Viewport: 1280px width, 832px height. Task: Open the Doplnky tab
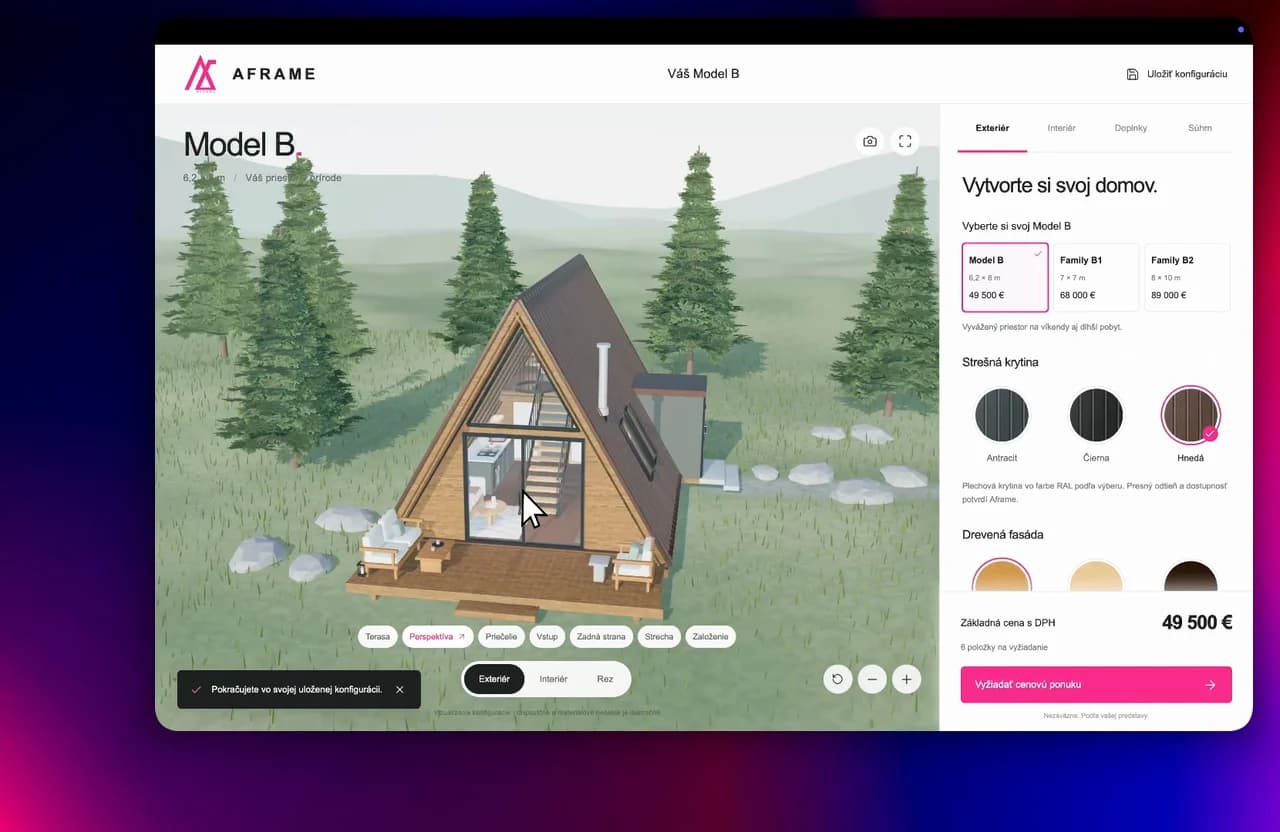pyautogui.click(x=1131, y=128)
